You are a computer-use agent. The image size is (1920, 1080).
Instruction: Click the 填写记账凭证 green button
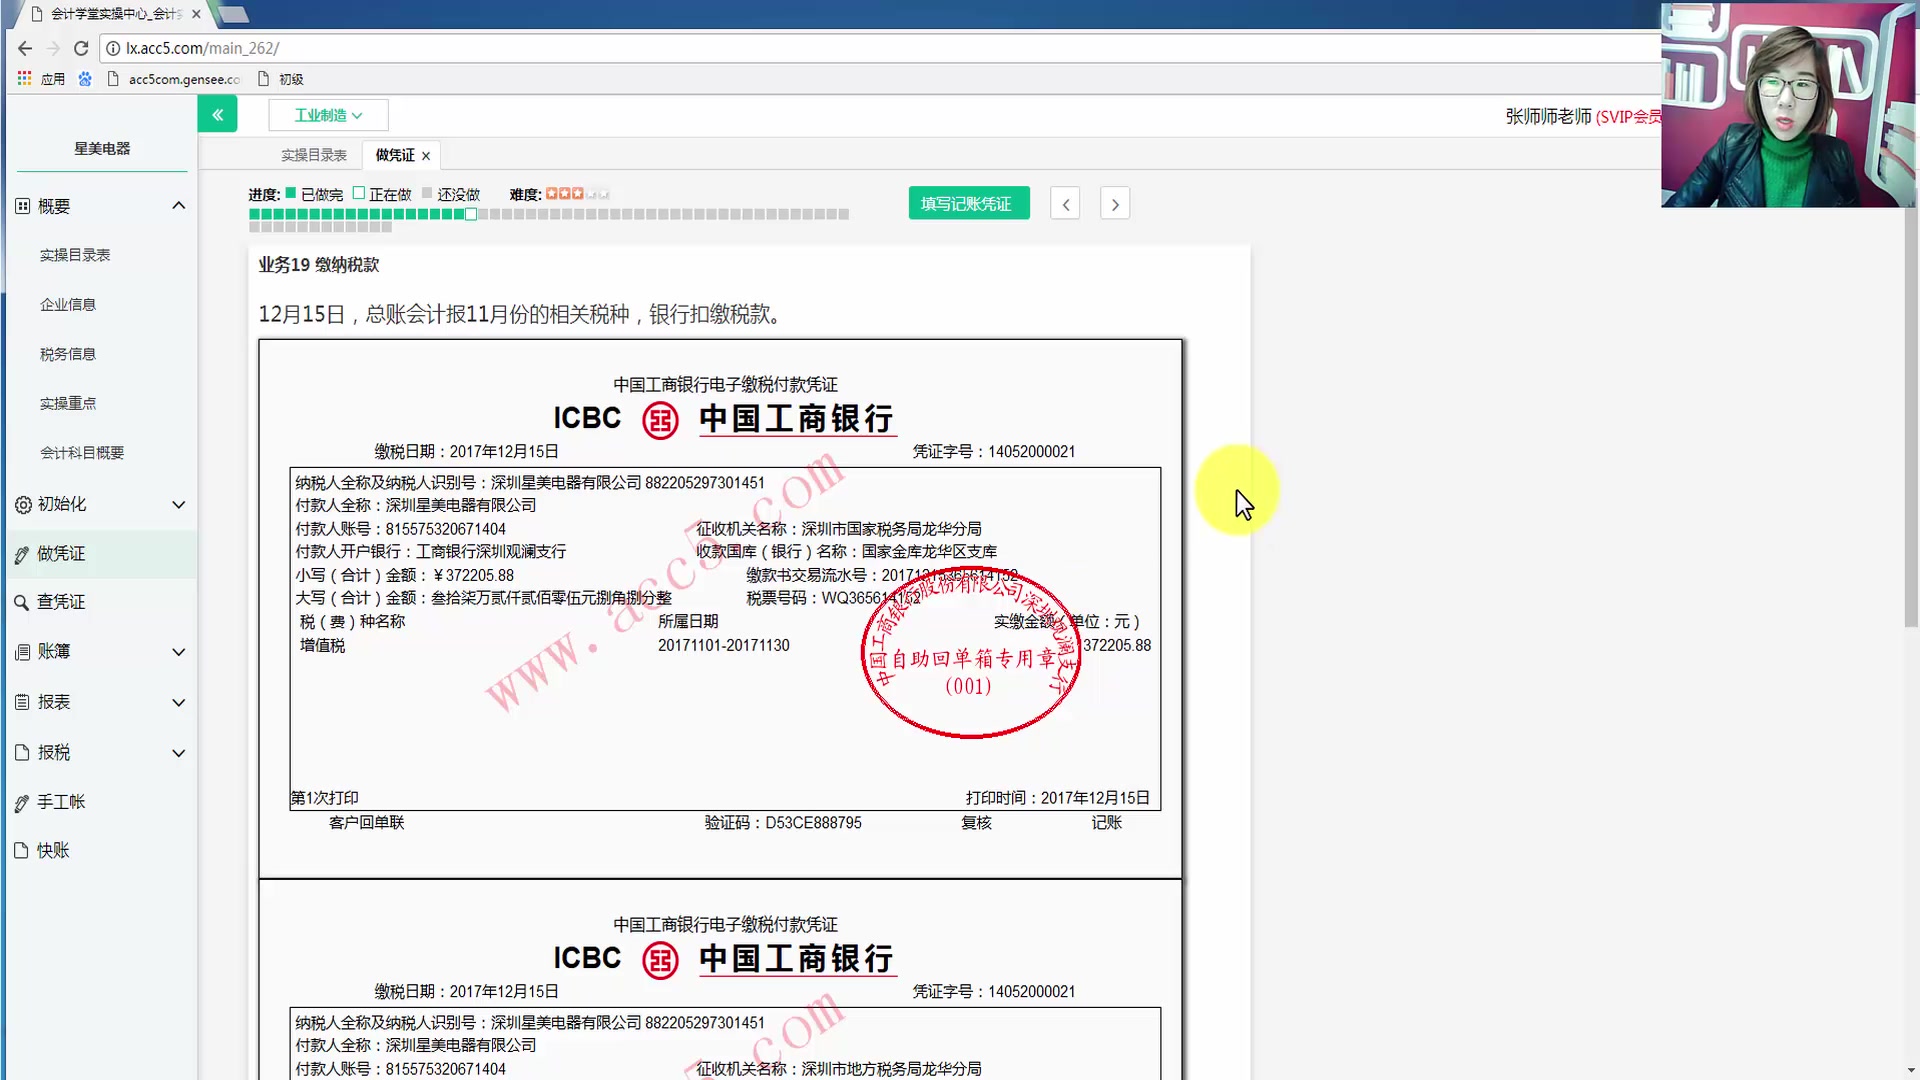pos(968,204)
